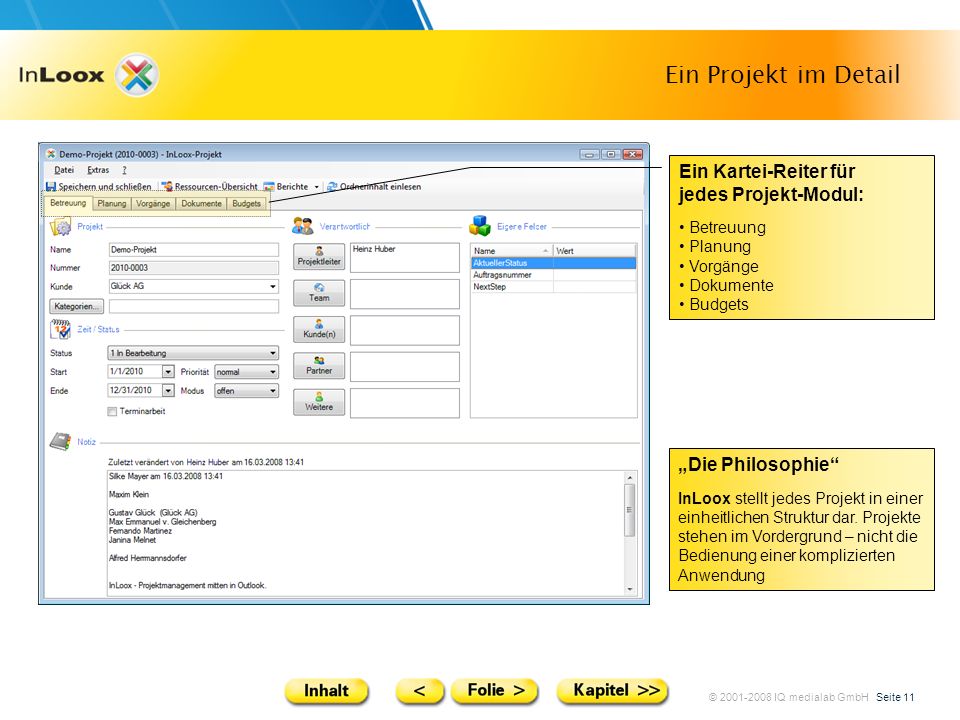The height and width of the screenshot is (720, 960).
Task: Click the Weitere button
Action: click(x=319, y=402)
